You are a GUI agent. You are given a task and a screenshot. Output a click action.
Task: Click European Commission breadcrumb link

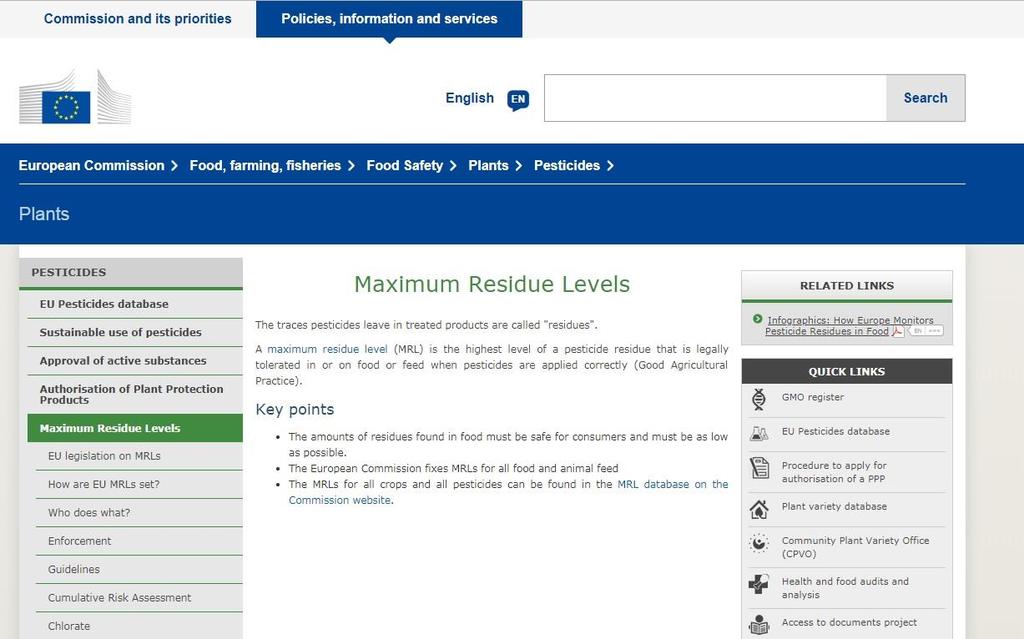(x=91, y=166)
